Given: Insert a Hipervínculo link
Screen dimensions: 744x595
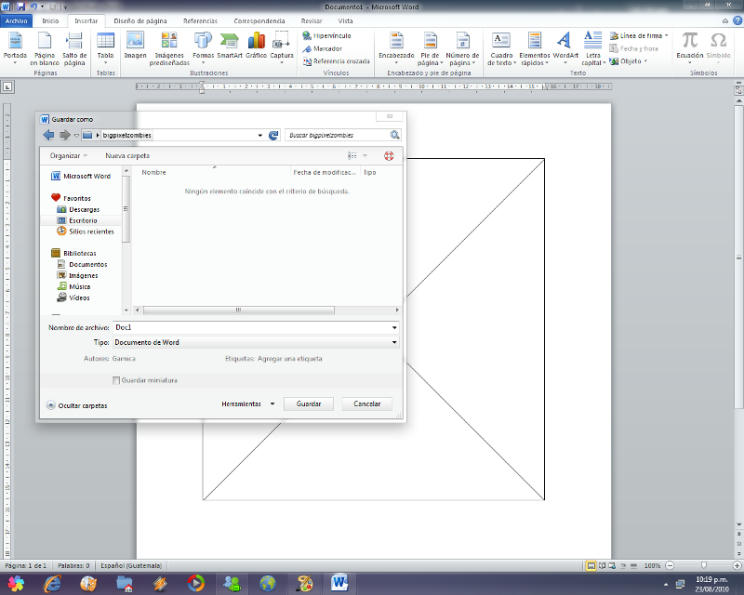Looking at the screenshot, I should (x=327, y=36).
